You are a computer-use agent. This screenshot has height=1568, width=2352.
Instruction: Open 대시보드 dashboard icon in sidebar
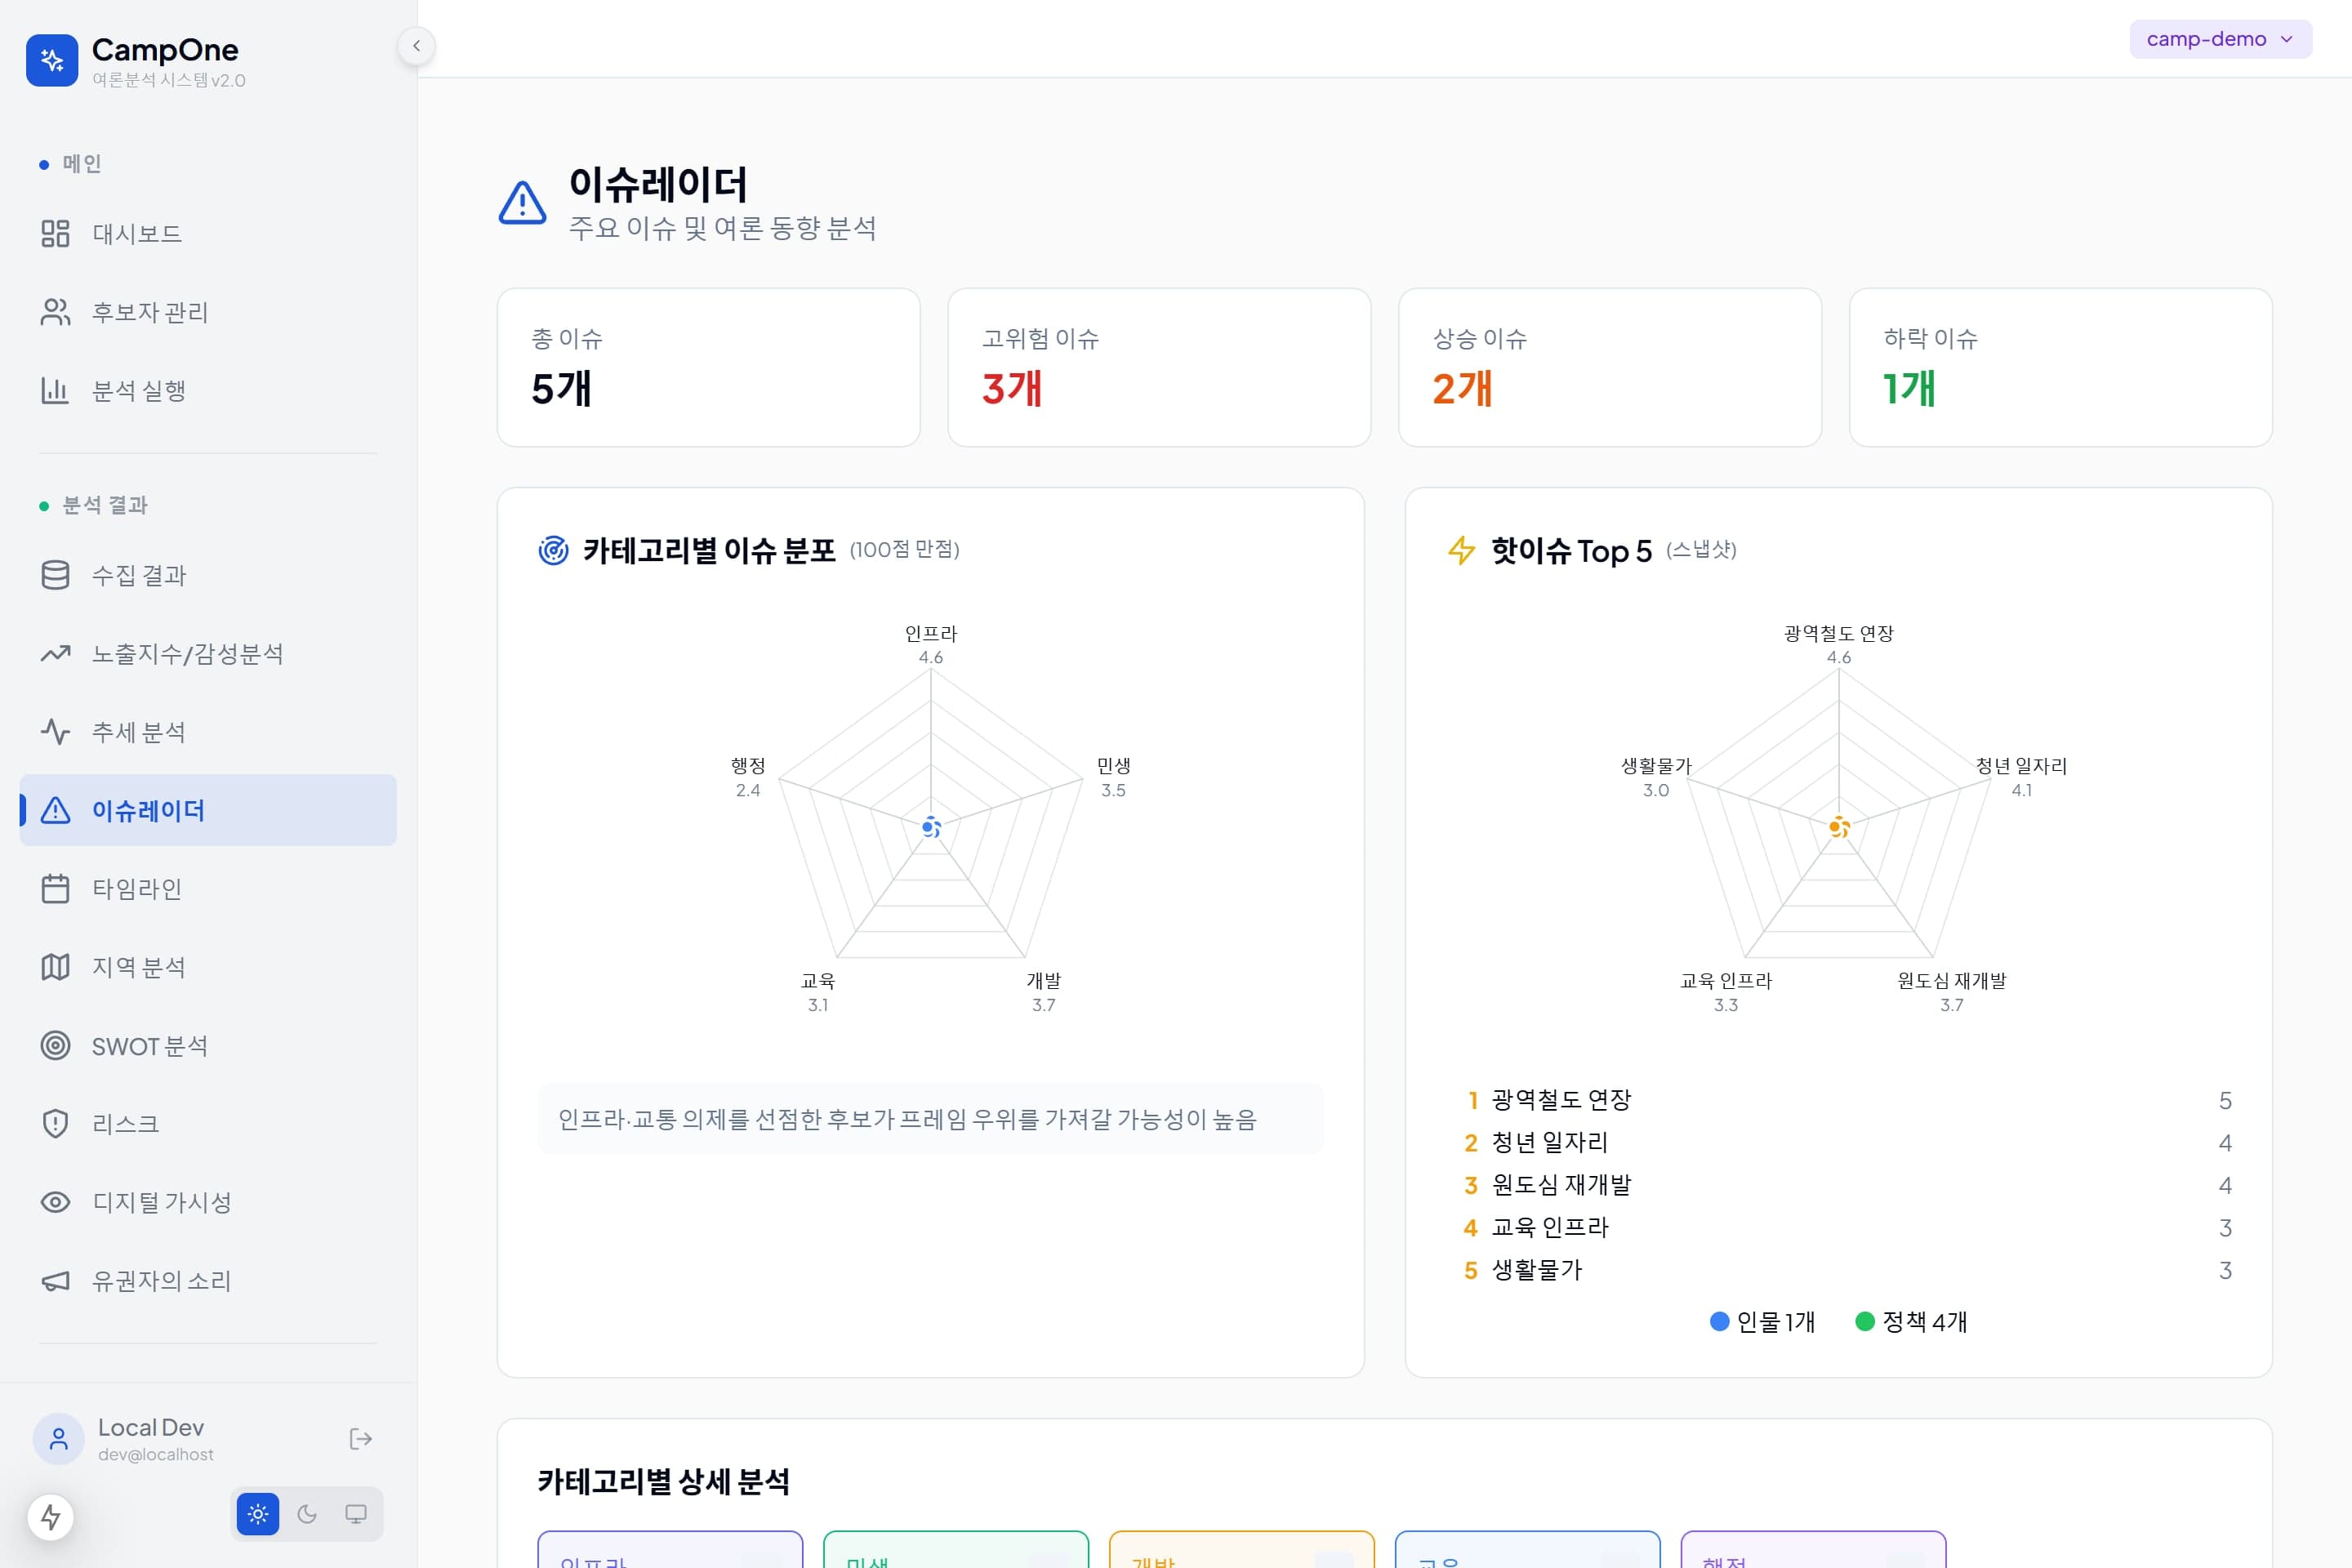tap(55, 234)
